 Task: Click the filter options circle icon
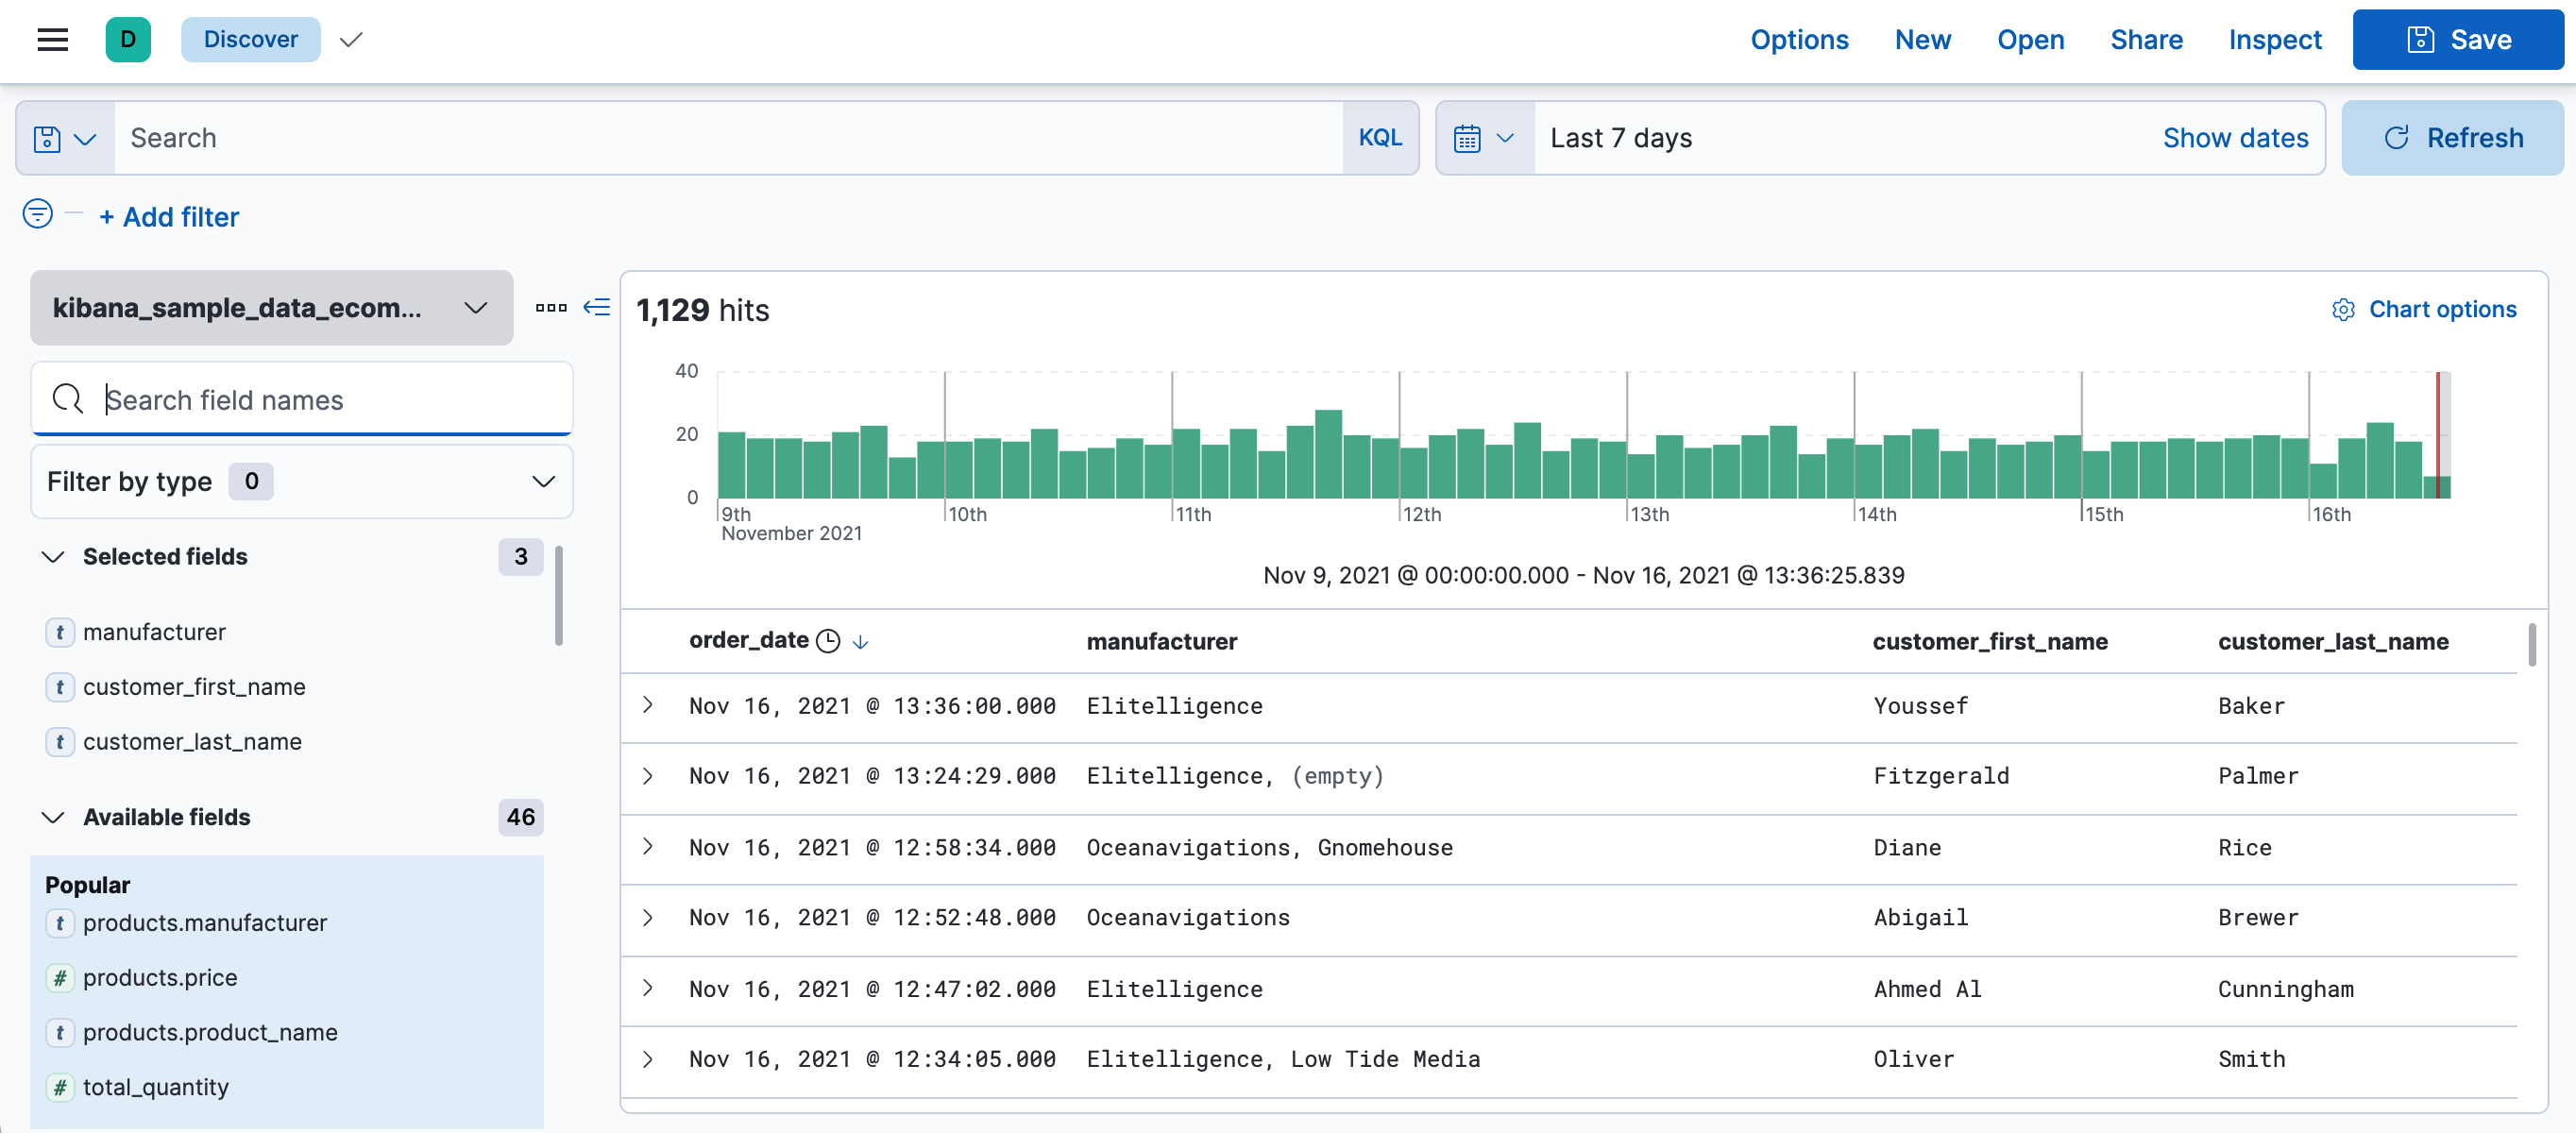(x=37, y=214)
